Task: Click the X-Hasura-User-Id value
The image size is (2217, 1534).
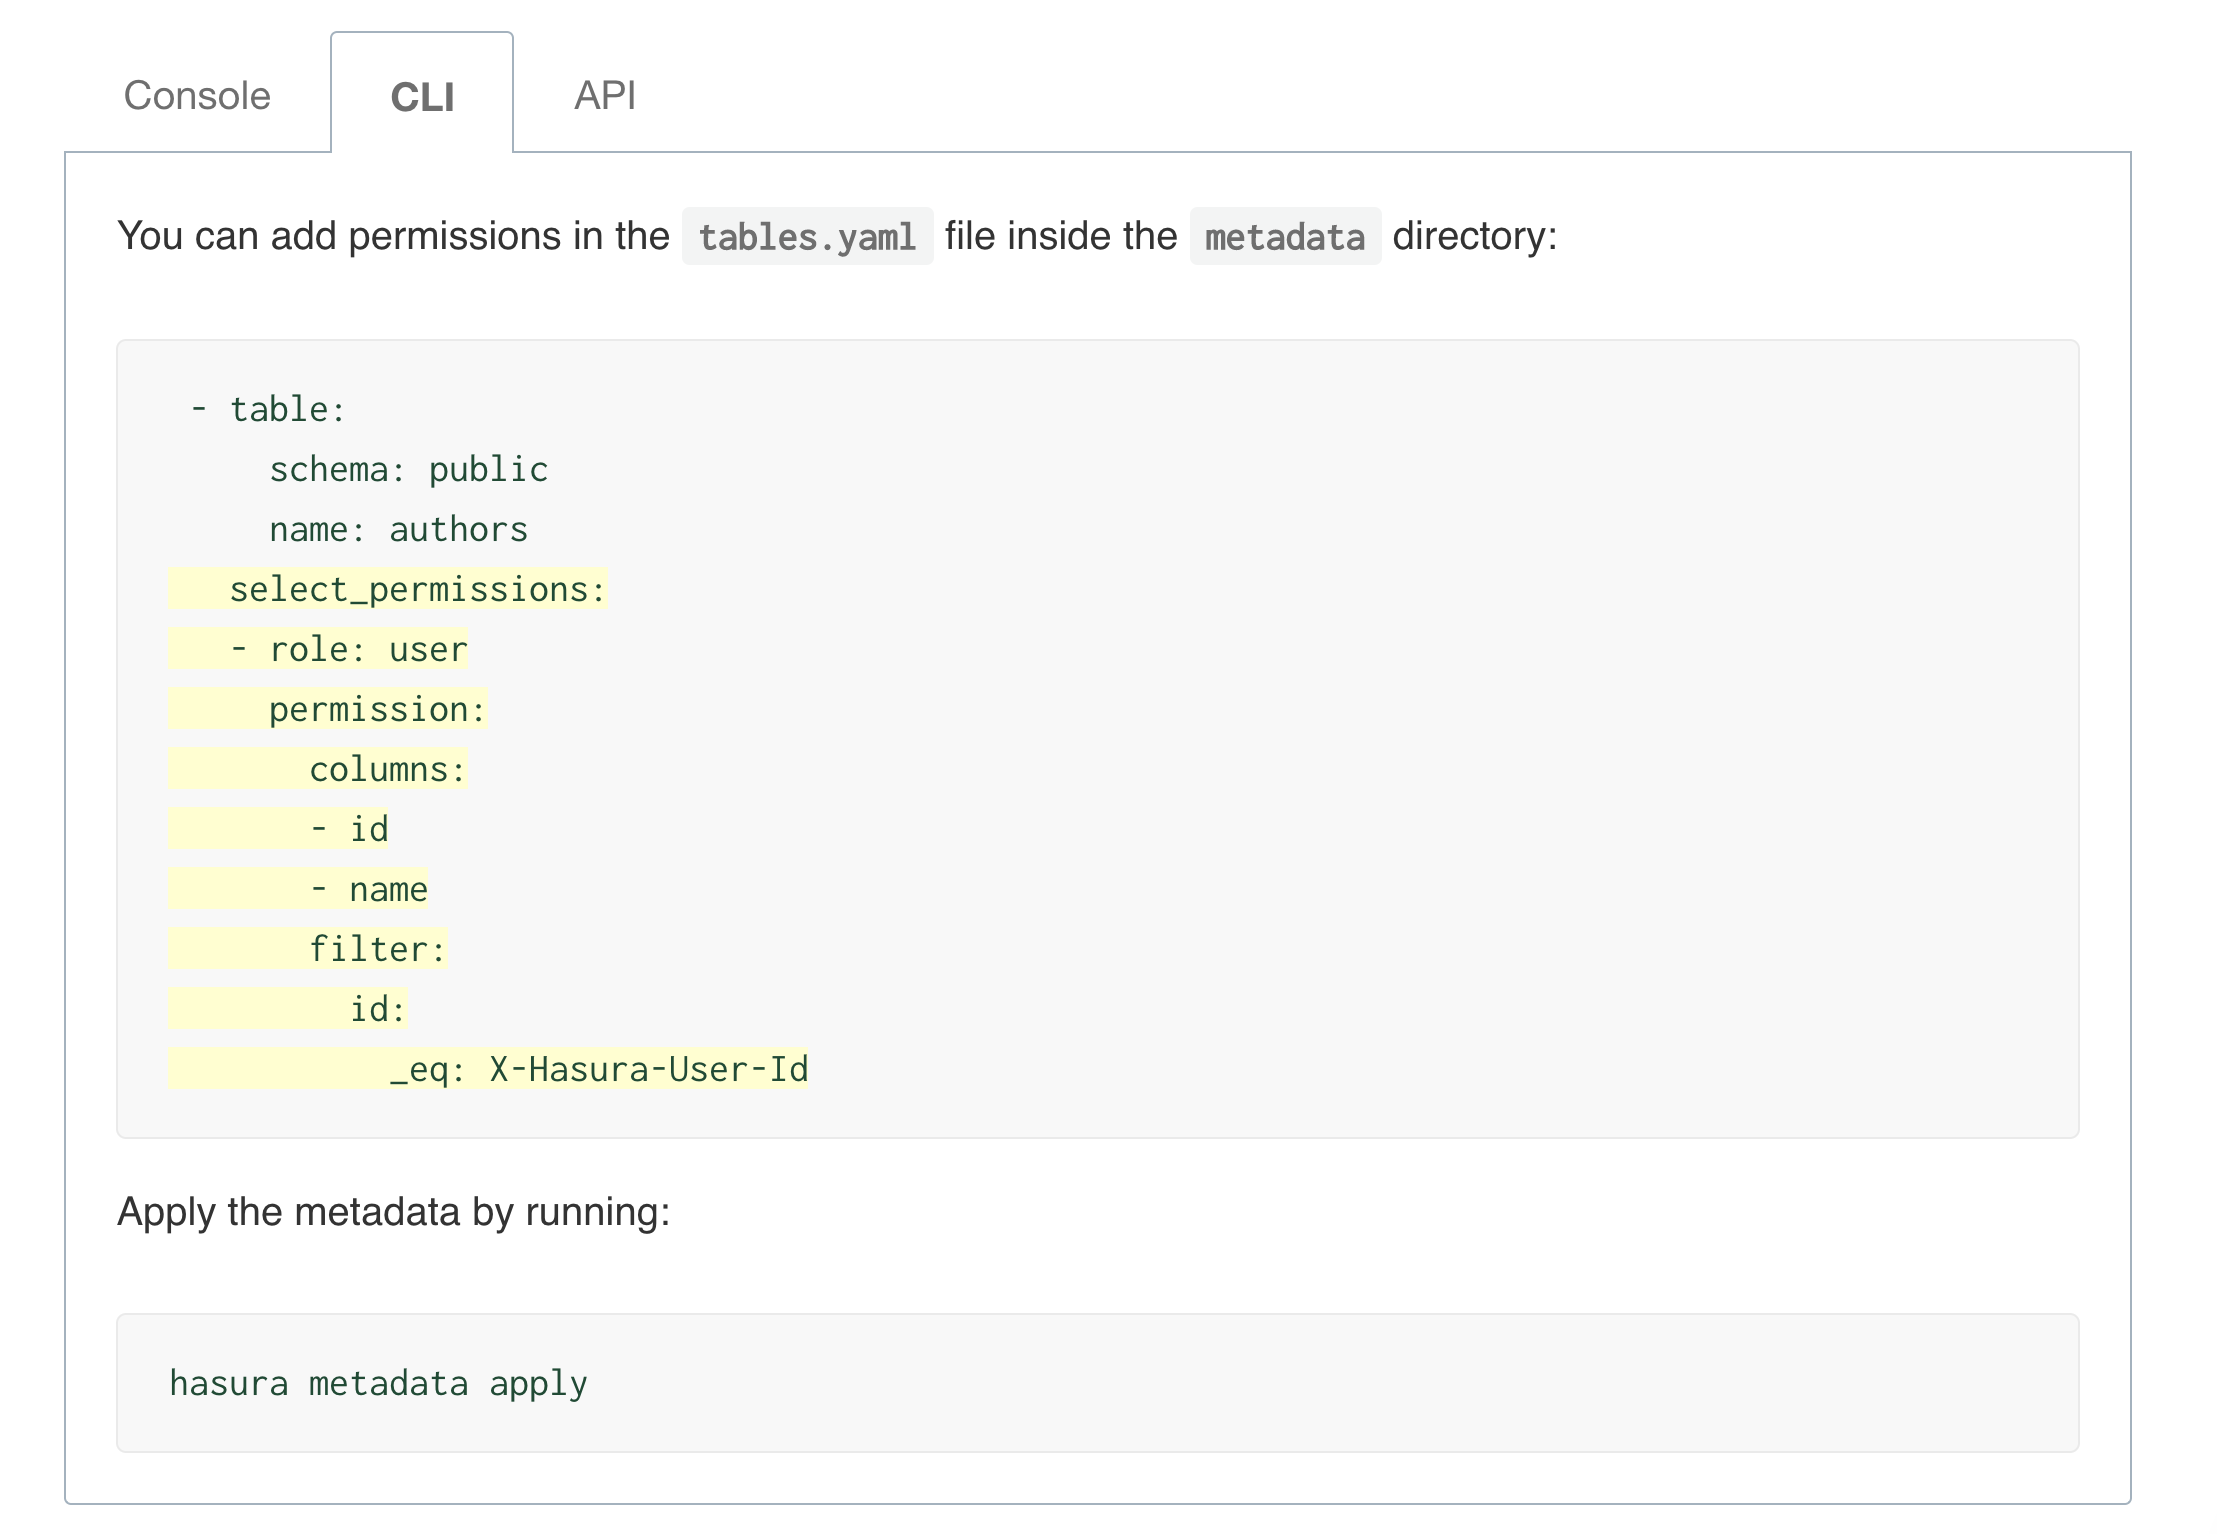Action: (648, 1070)
